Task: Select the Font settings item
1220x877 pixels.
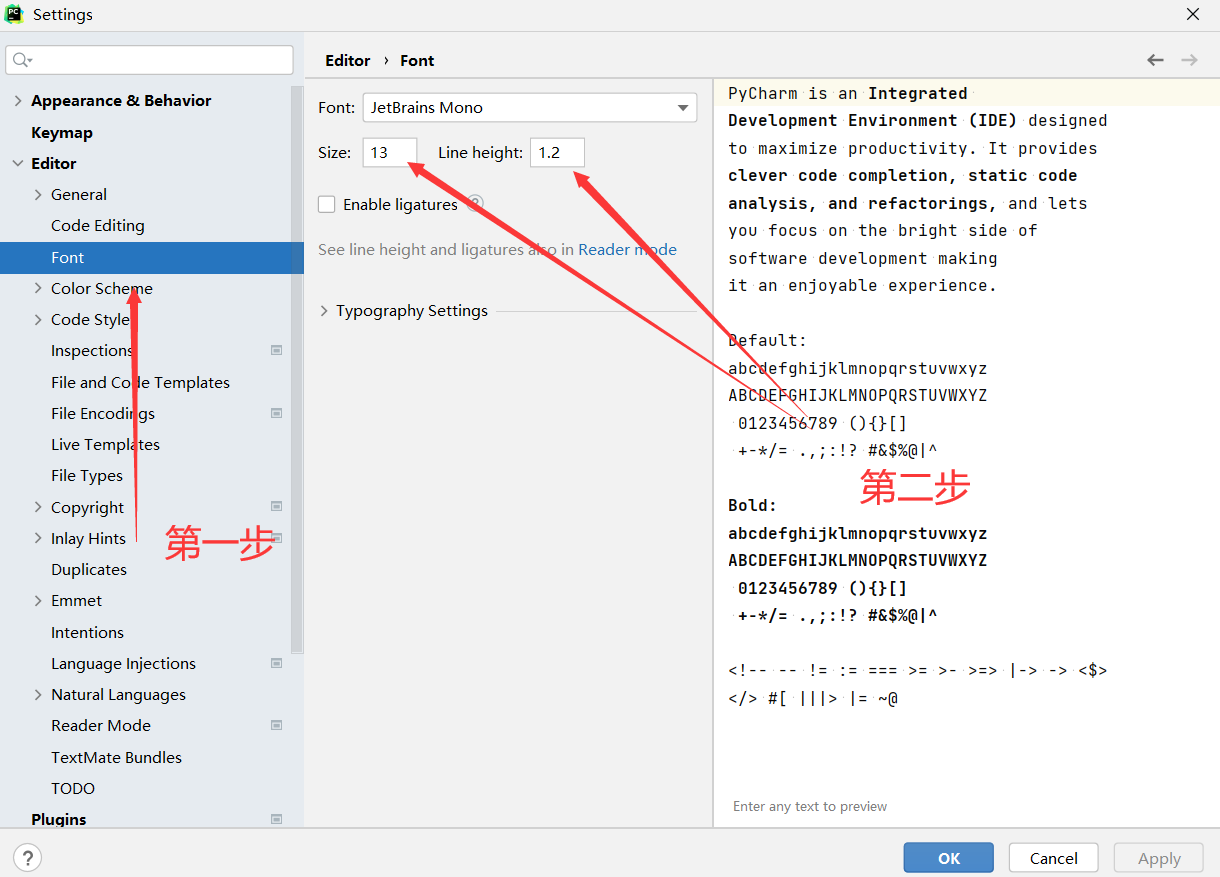Action: [x=152, y=257]
